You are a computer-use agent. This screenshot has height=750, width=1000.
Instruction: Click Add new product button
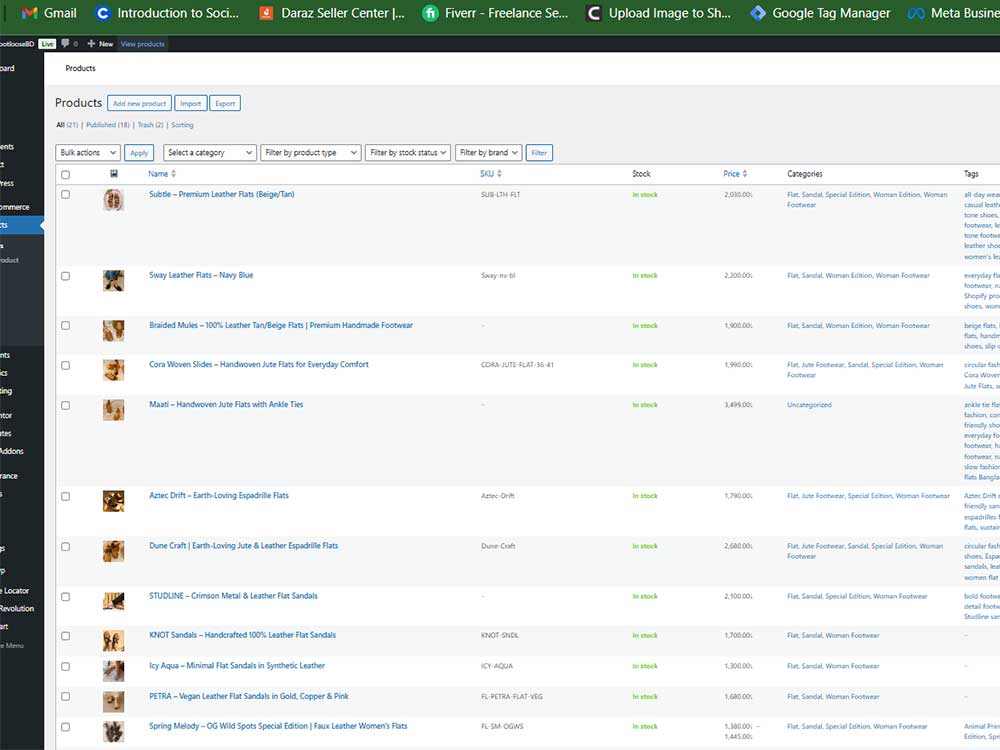[x=139, y=103]
